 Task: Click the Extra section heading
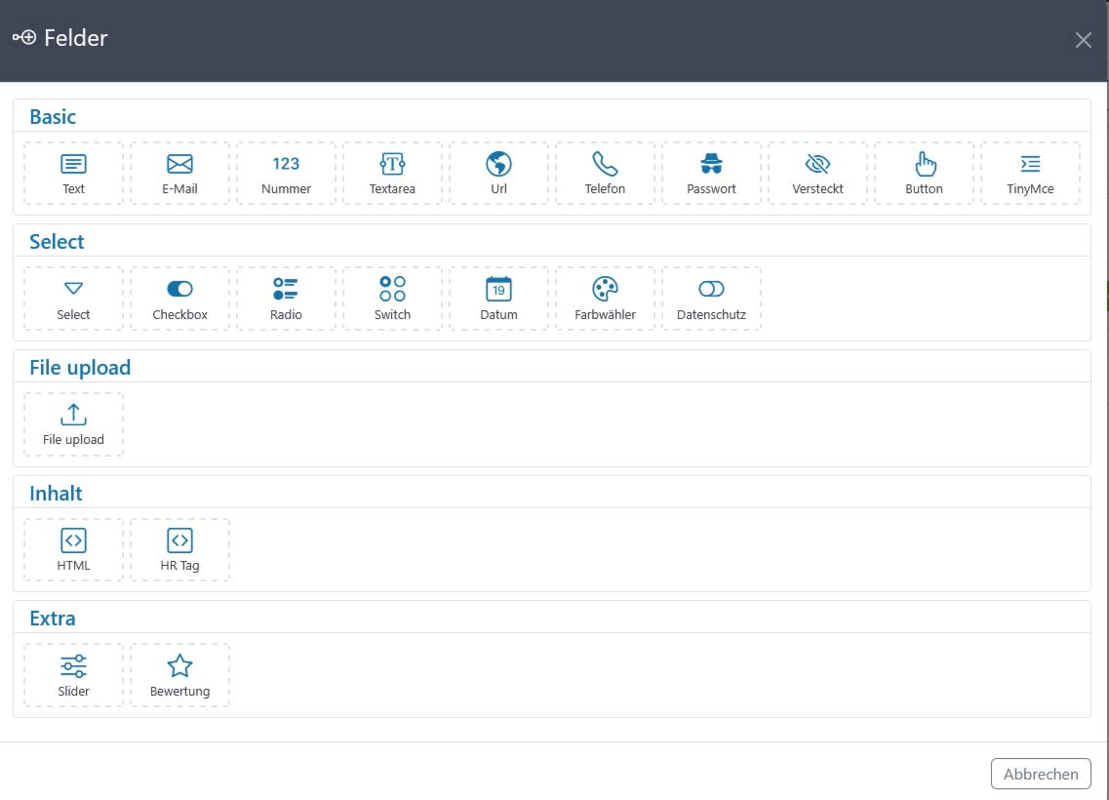[52, 618]
